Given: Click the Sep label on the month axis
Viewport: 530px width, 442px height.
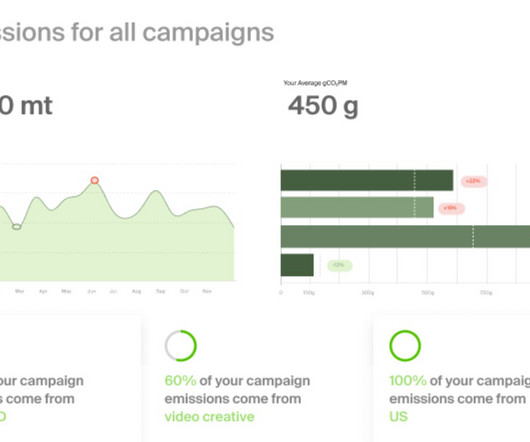Looking at the screenshot, I should tap(161, 291).
